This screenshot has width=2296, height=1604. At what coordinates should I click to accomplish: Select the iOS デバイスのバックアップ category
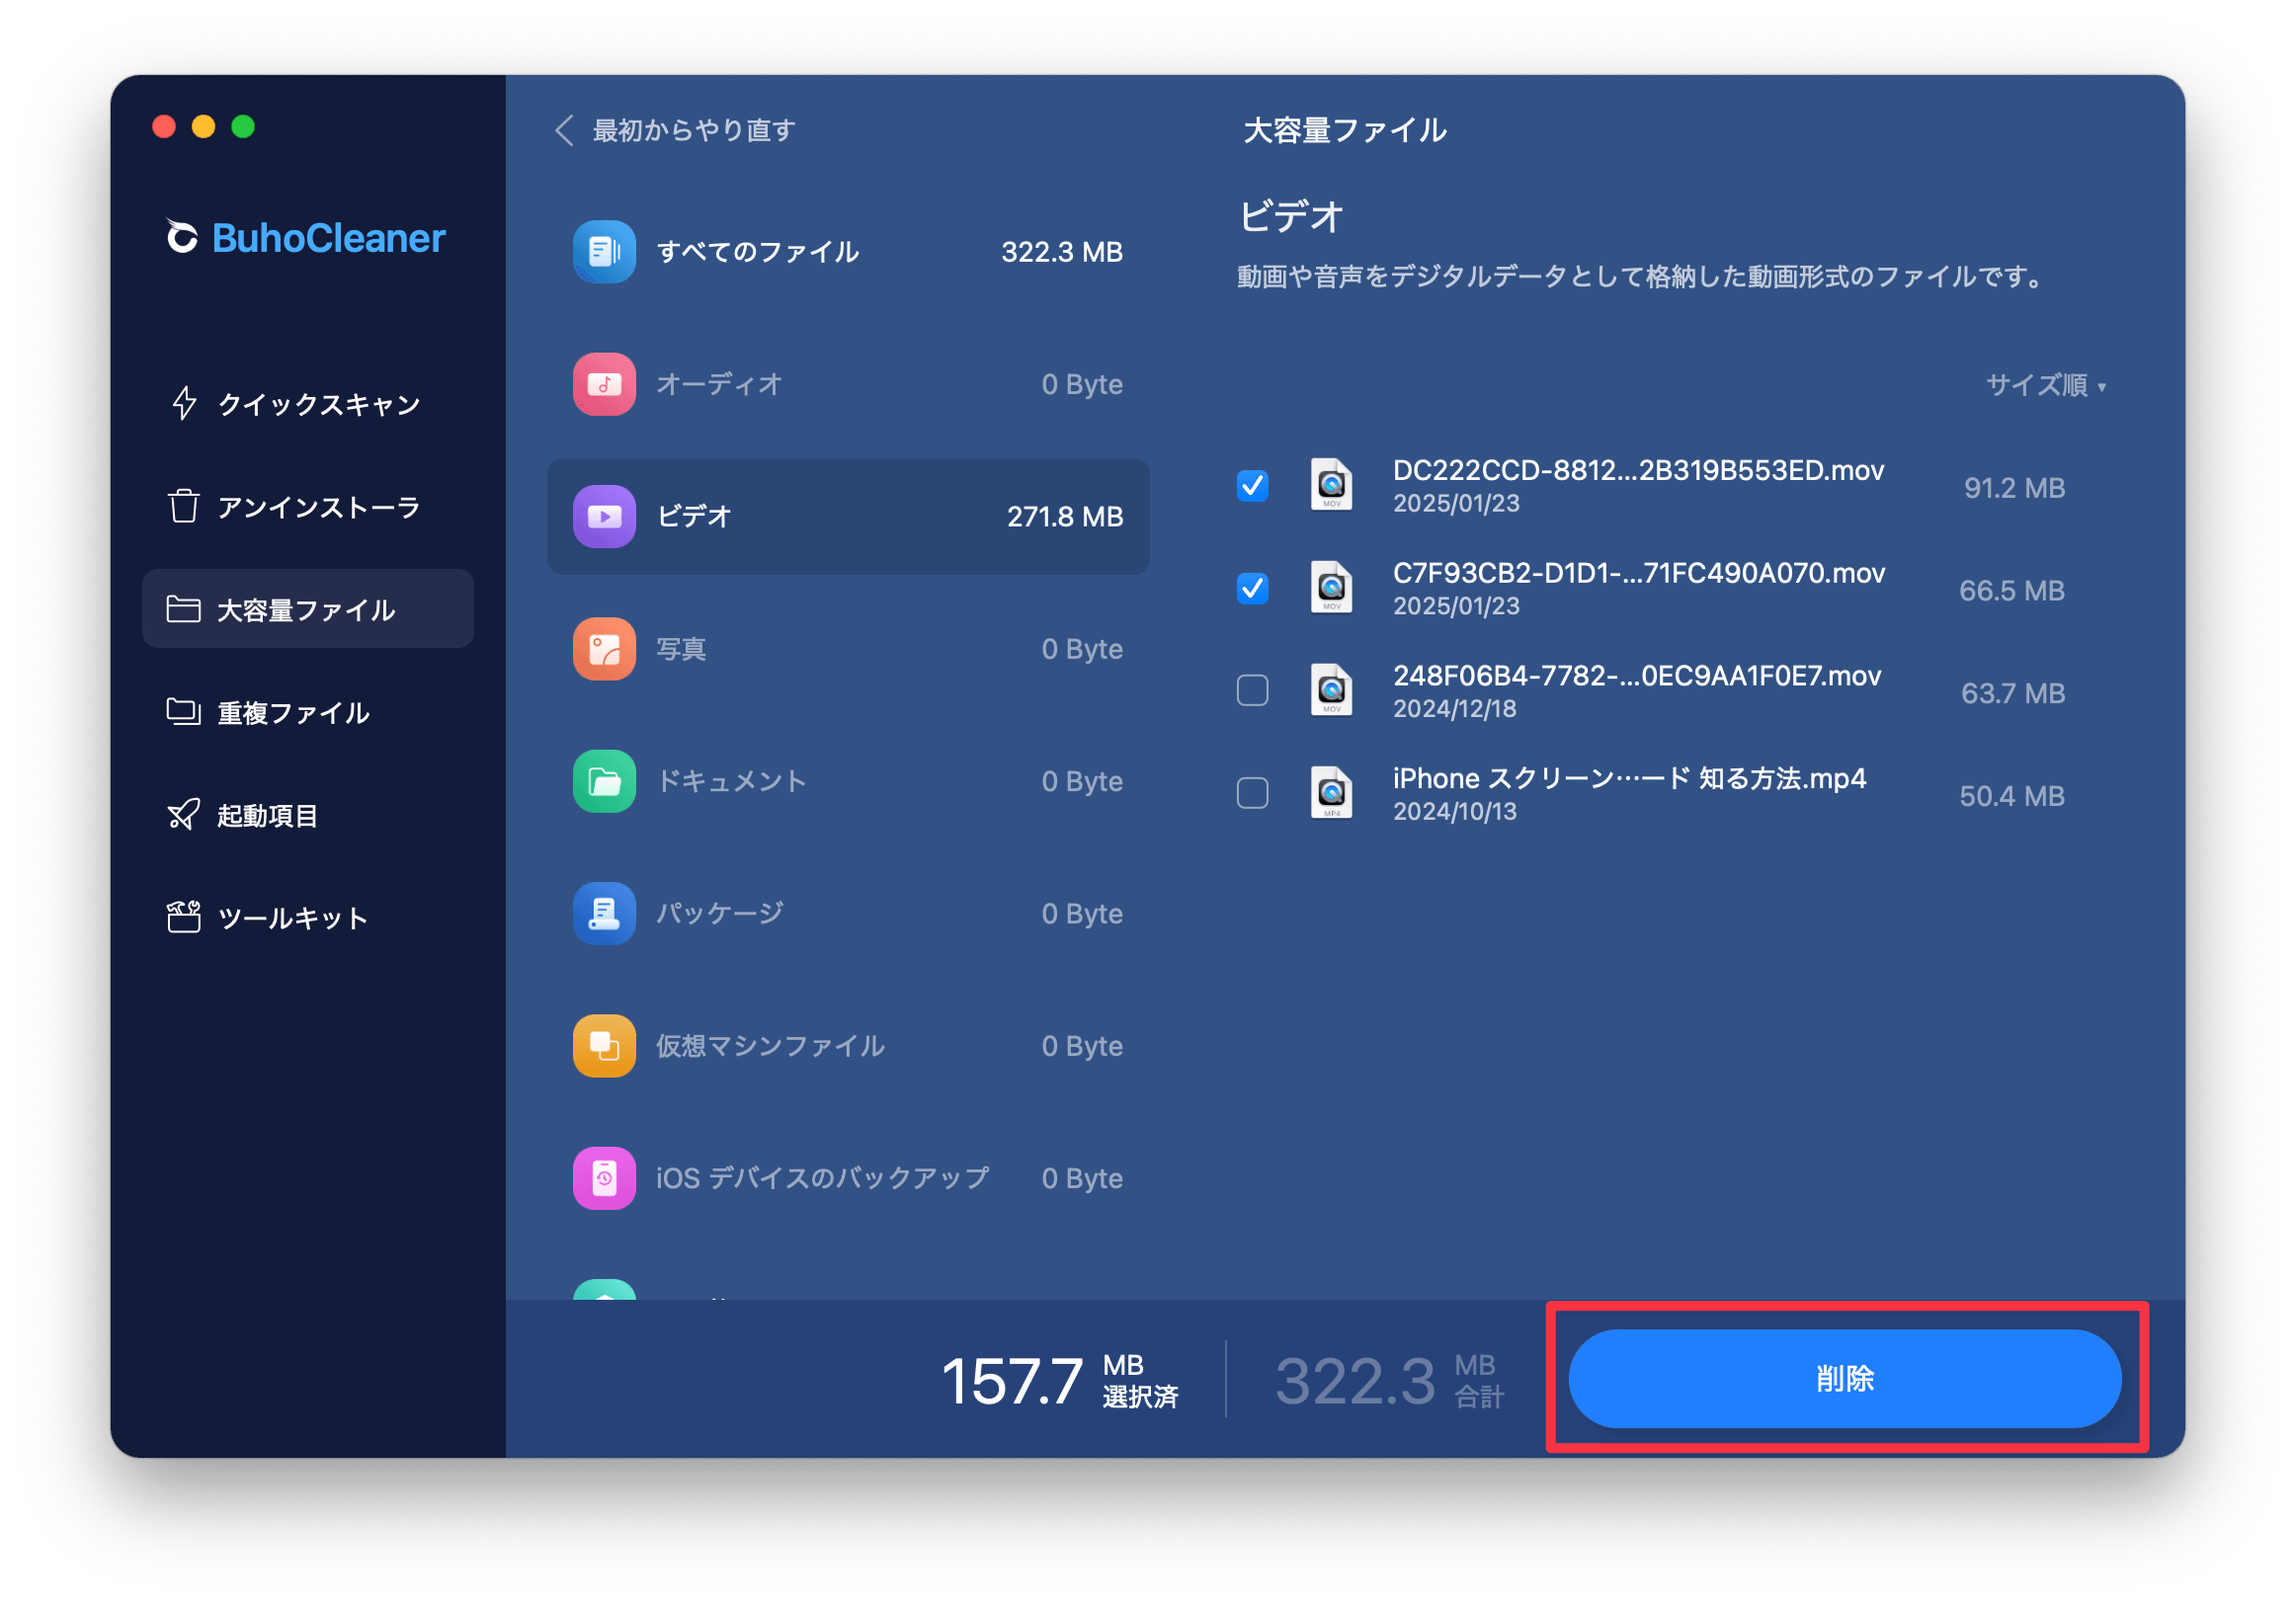[x=848, y=1178]
